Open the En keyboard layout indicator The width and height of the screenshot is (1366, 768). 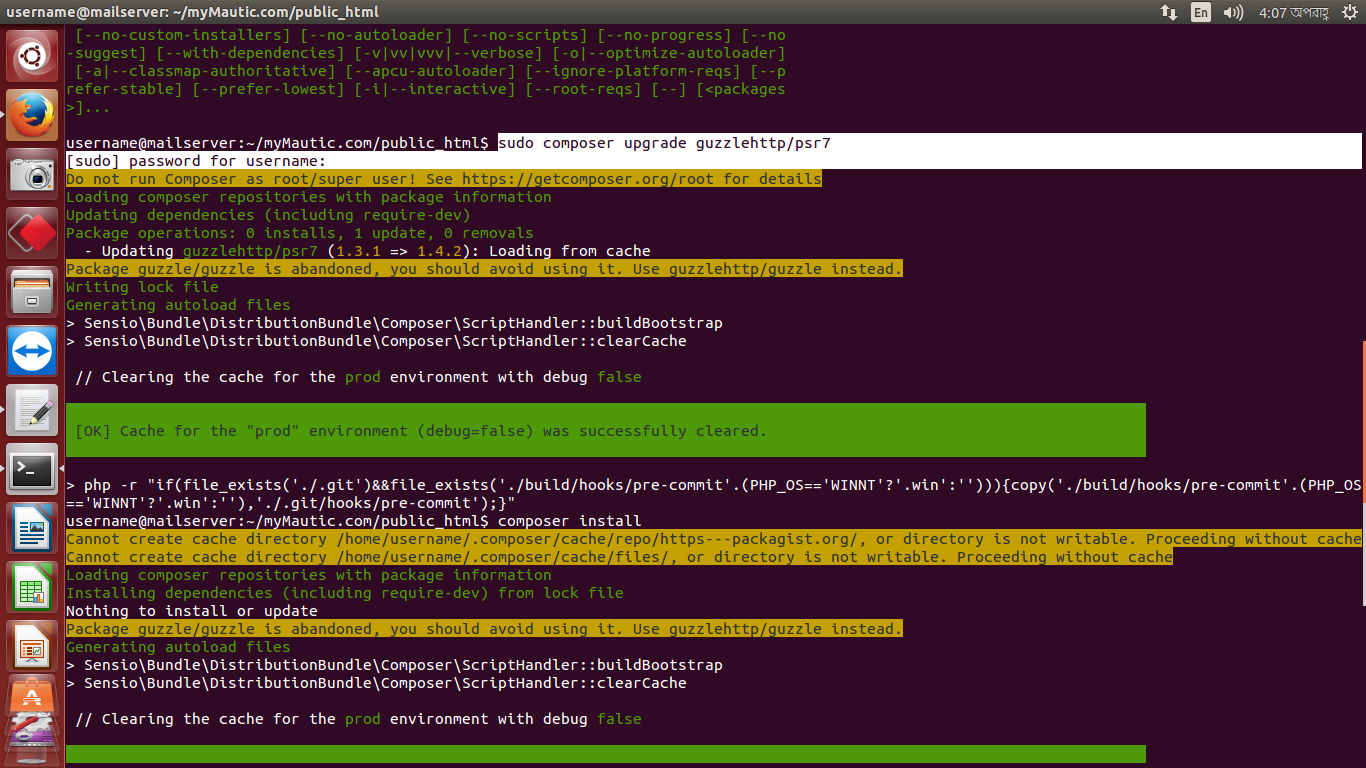coord(1200,12)
